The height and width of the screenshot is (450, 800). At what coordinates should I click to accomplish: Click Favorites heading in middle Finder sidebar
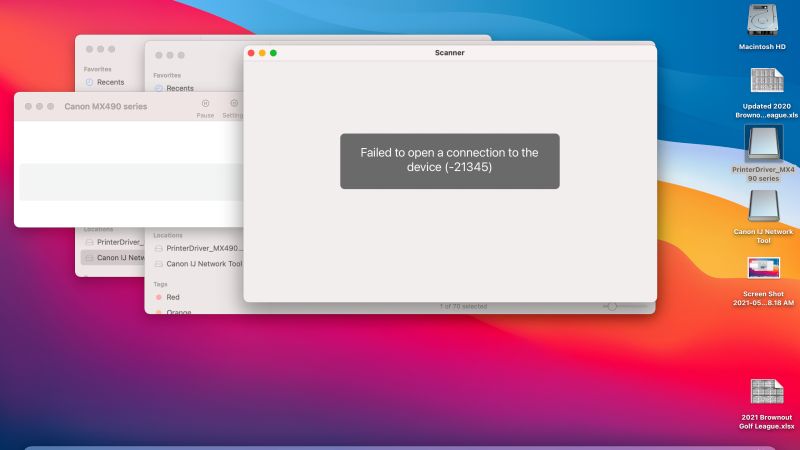pos(167,76)
